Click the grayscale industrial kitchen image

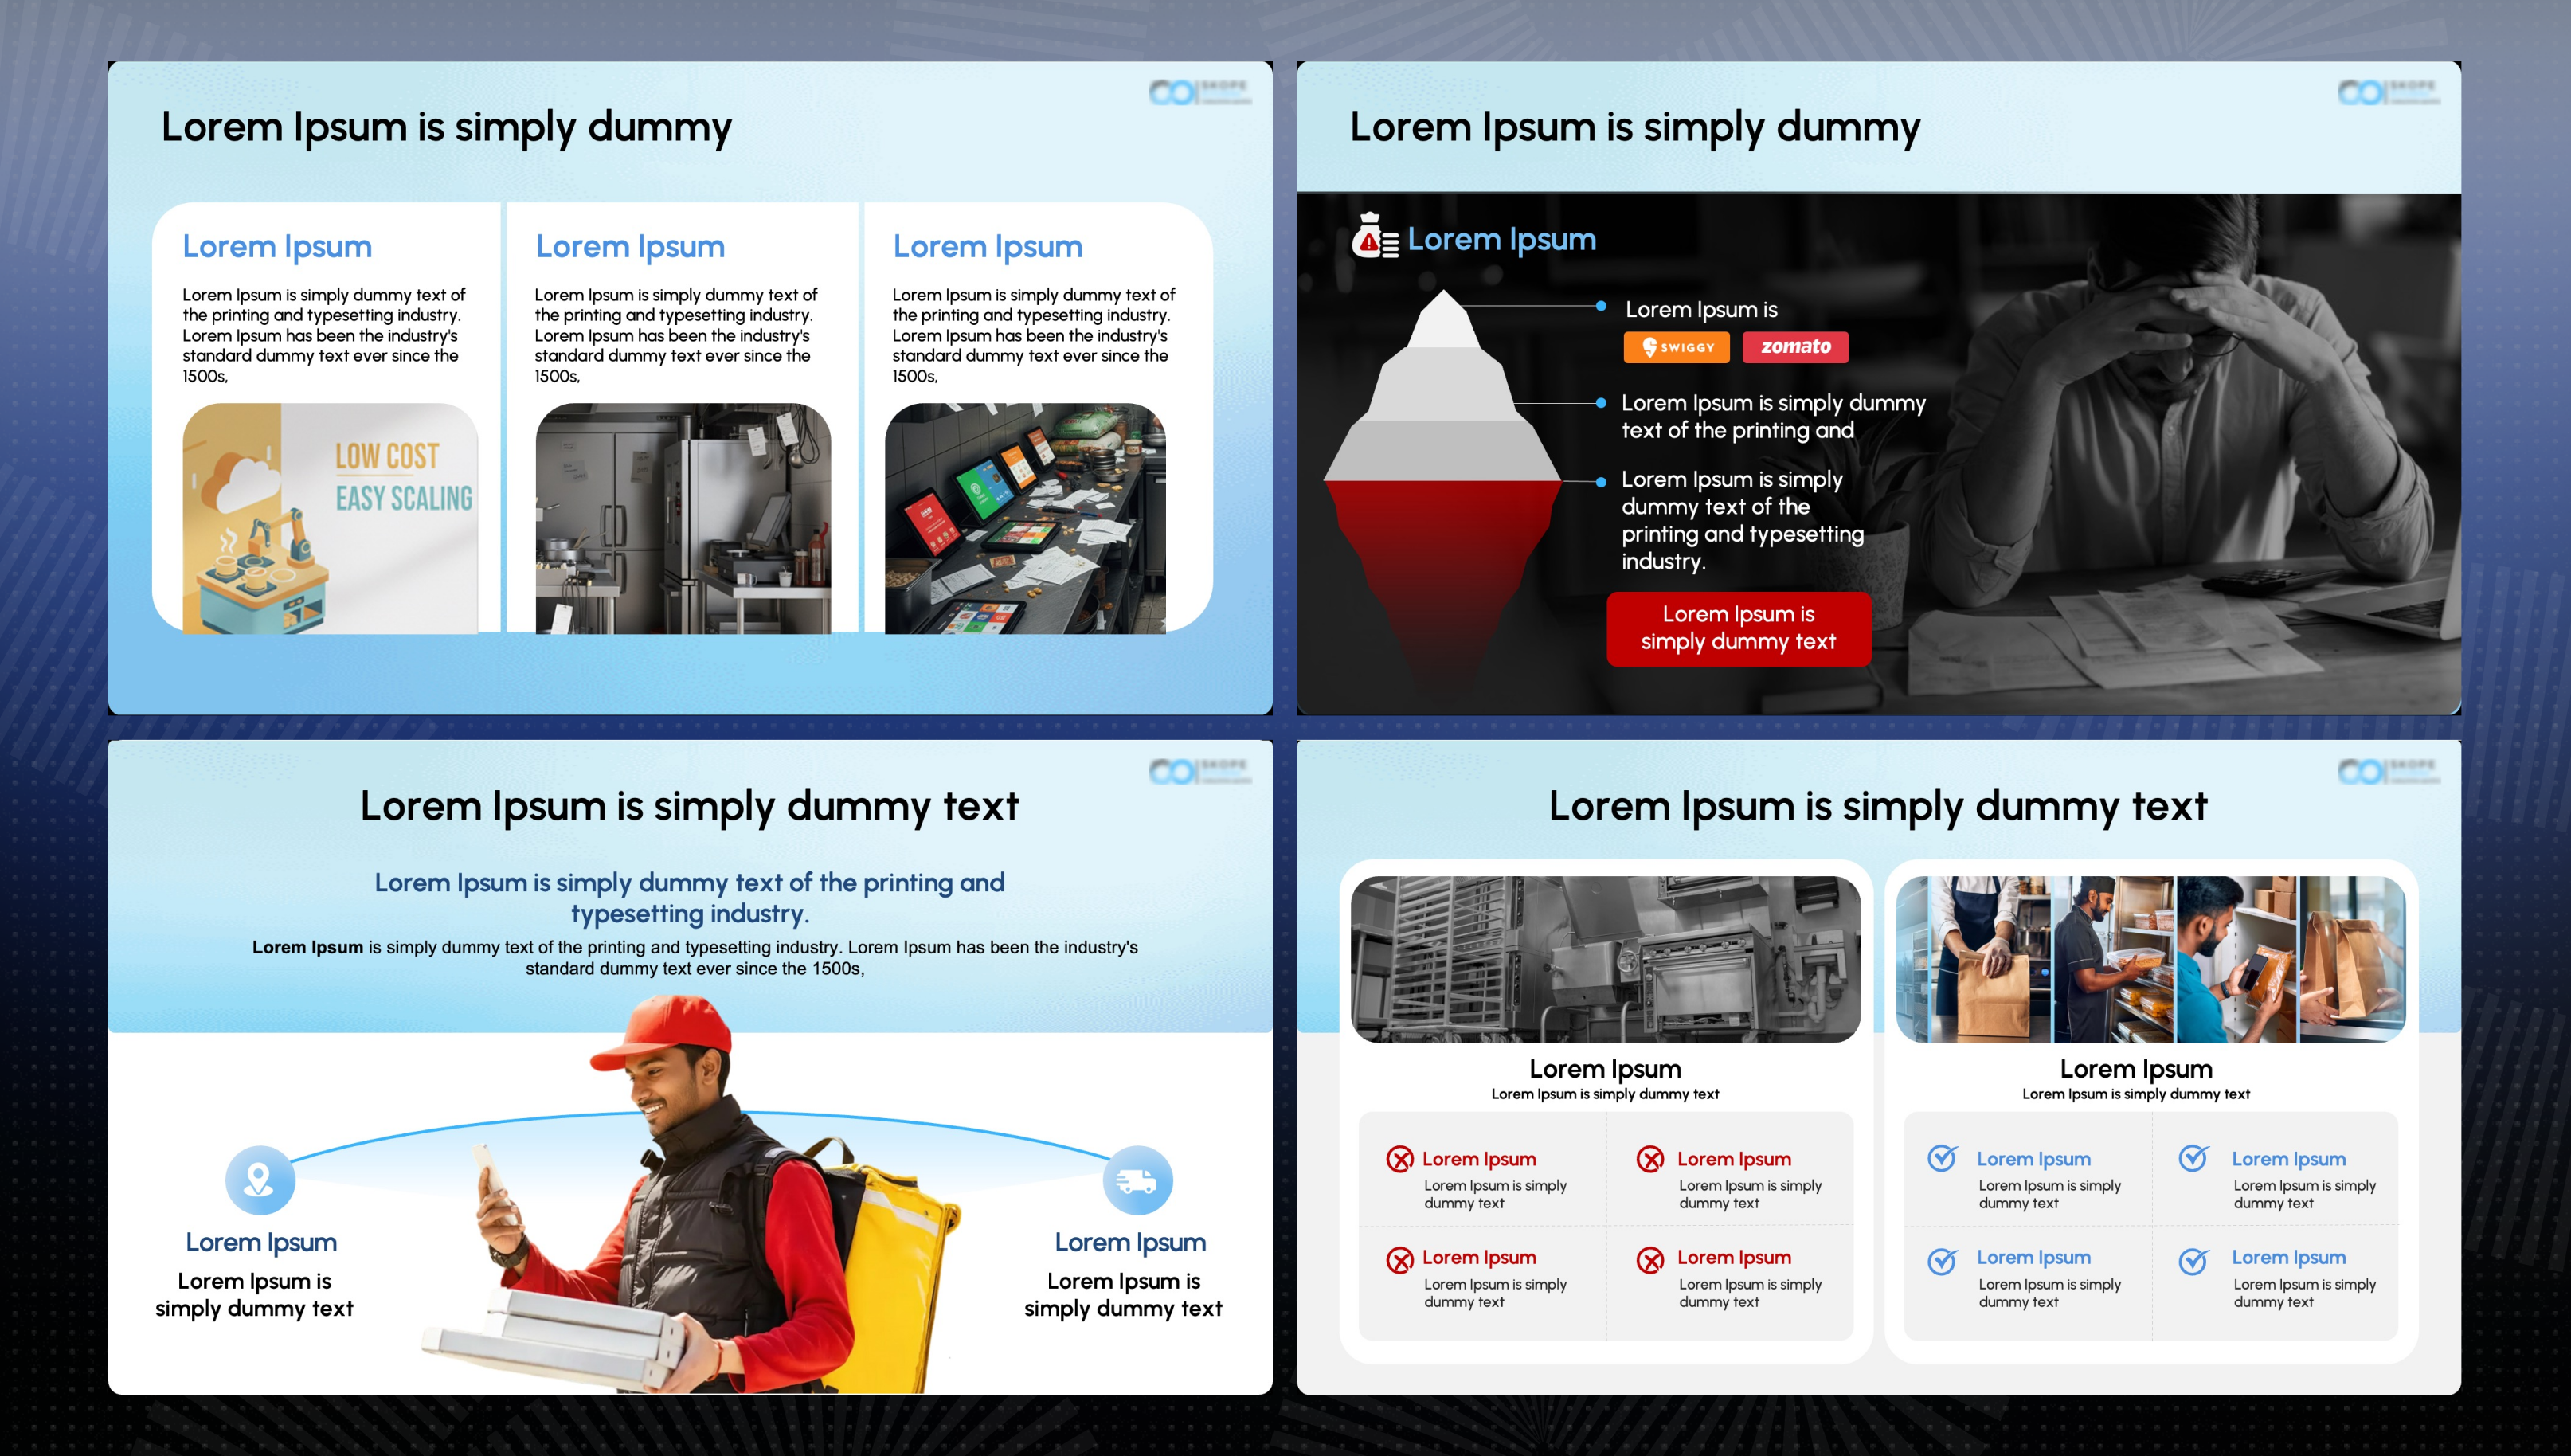[1605, 959]
